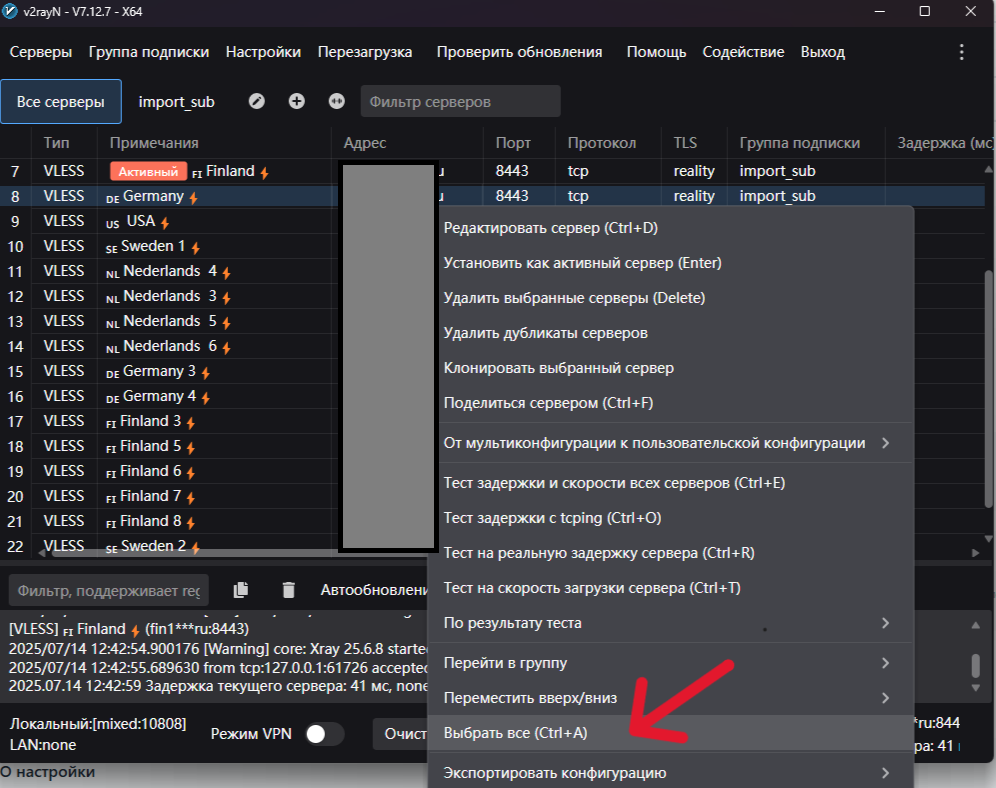The width and height of the screenshot is (996, 788).
Task: Click the double-arrow update subscription icon
Action: click(x=336, y=100)
